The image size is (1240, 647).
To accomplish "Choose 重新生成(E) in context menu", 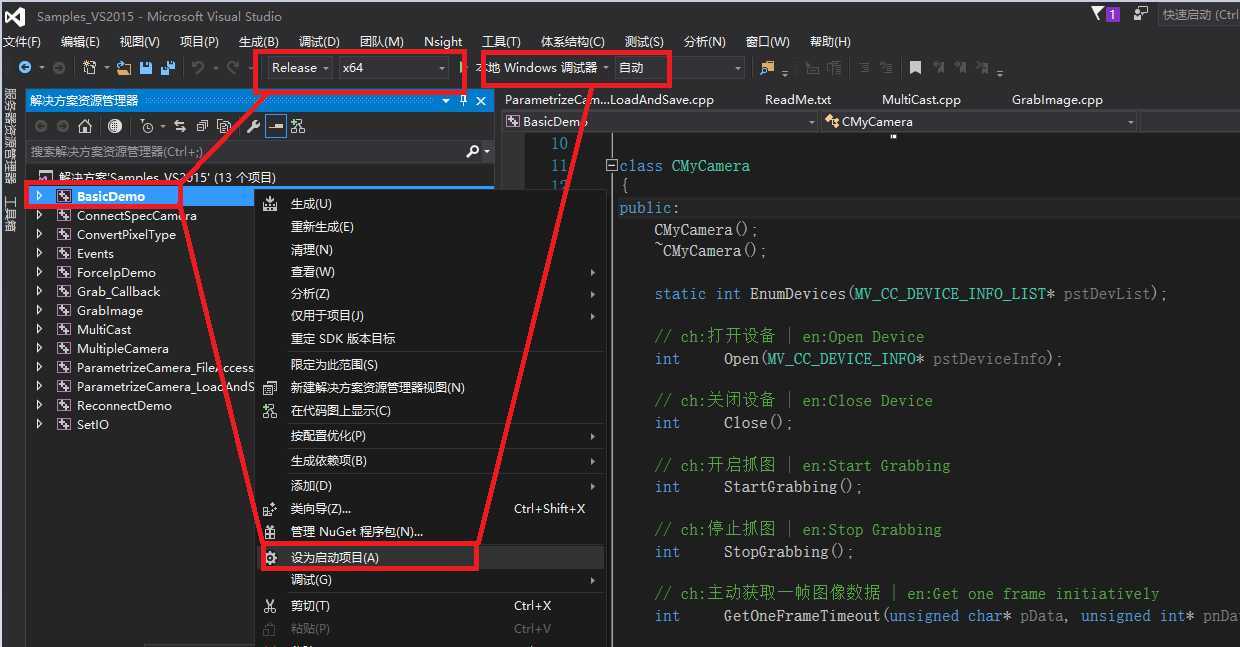I will coord(431,227).
